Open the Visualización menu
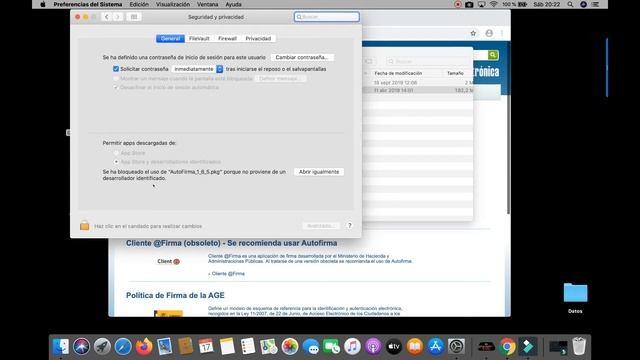Viewport: 640px width, 360px height. [173, 4]
